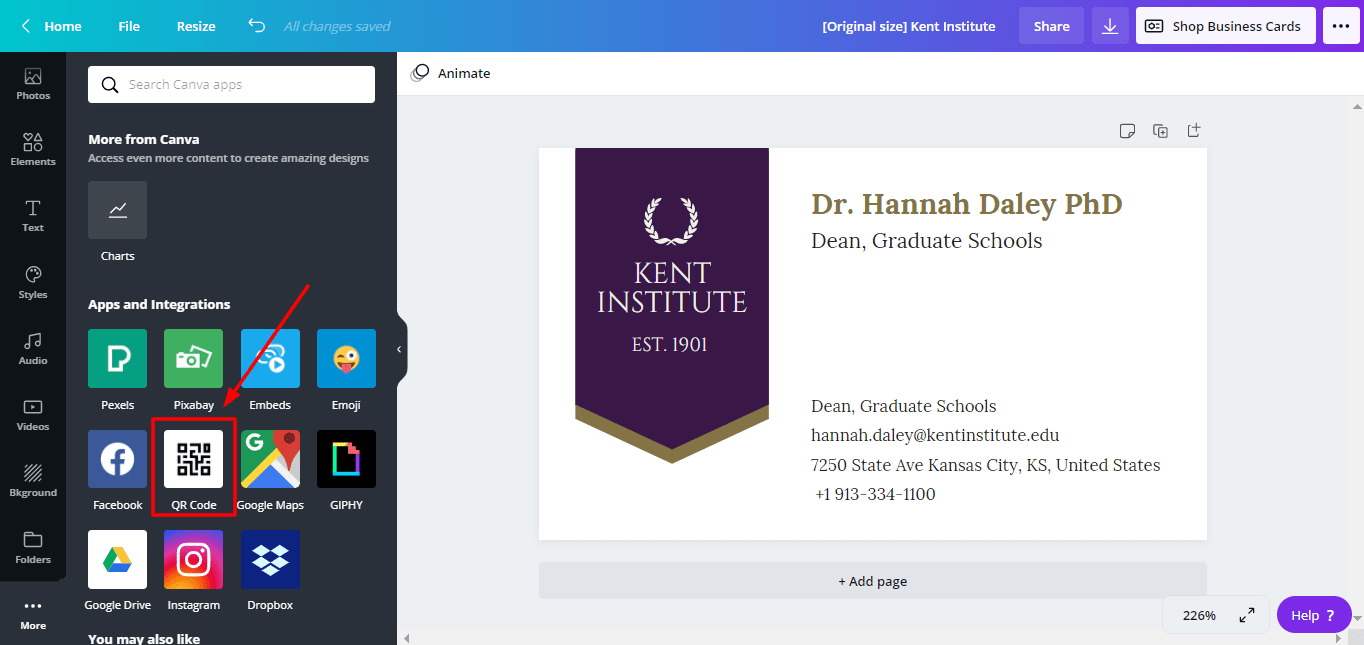
Task: Toggle fullscreen presentation mode
Action: [x=1247, y=615]
